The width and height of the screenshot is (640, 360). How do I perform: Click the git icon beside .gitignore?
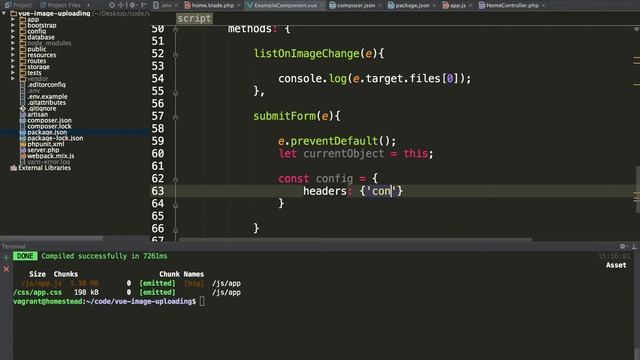coord(23,109)
